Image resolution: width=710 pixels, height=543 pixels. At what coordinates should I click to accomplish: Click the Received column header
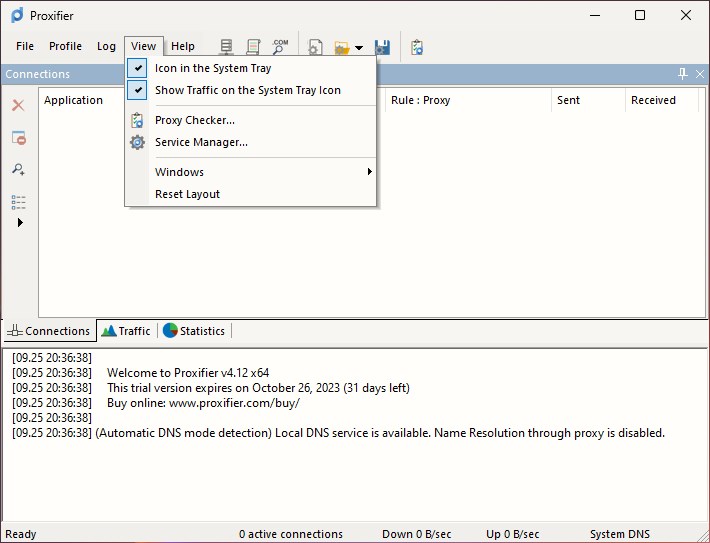[653, 100]
